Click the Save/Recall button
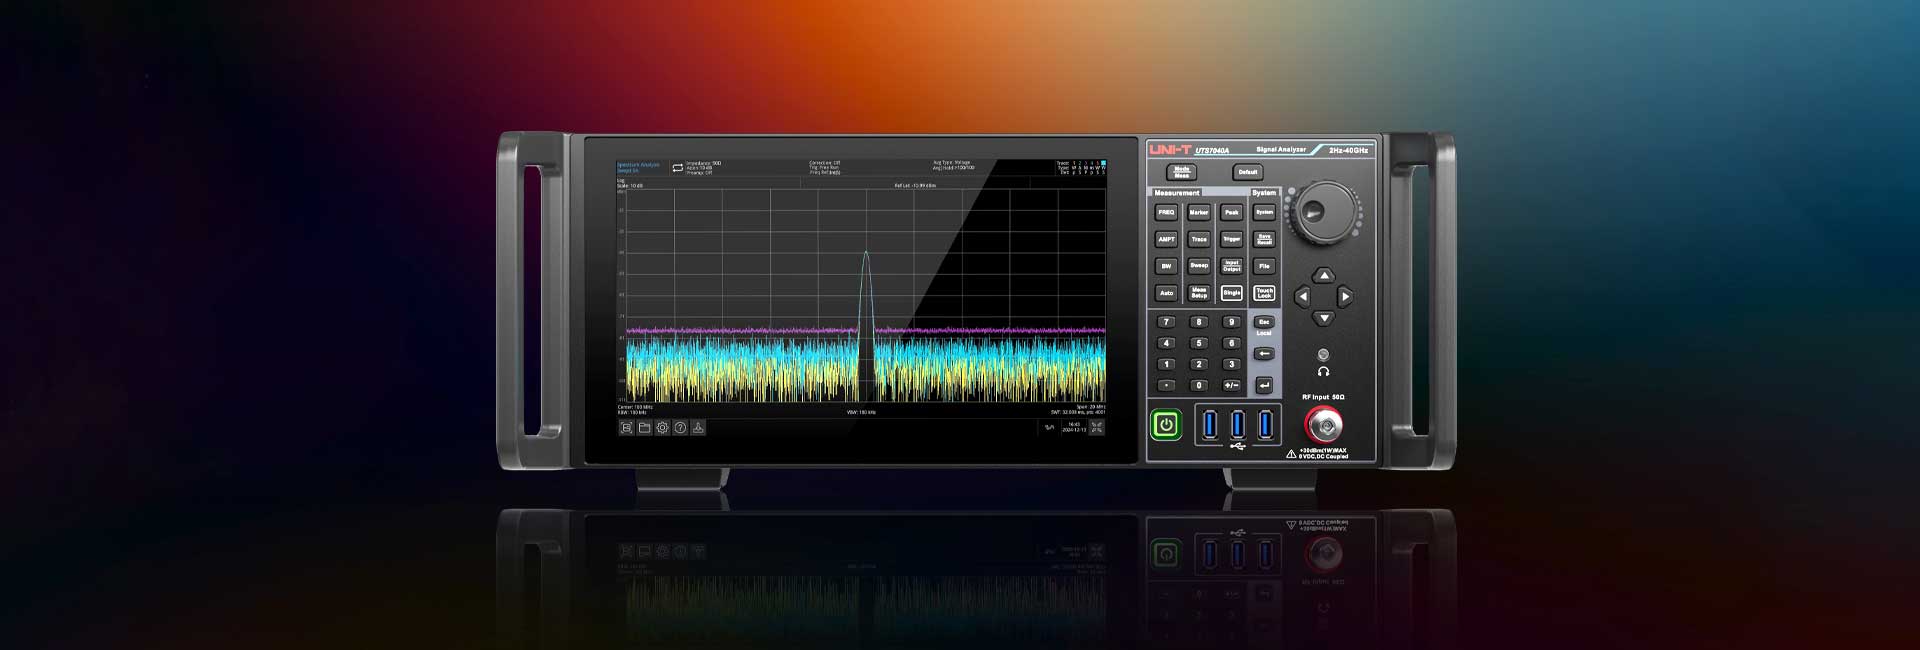The height and width of the screenshot is (650, 1920). point(1264,239)
